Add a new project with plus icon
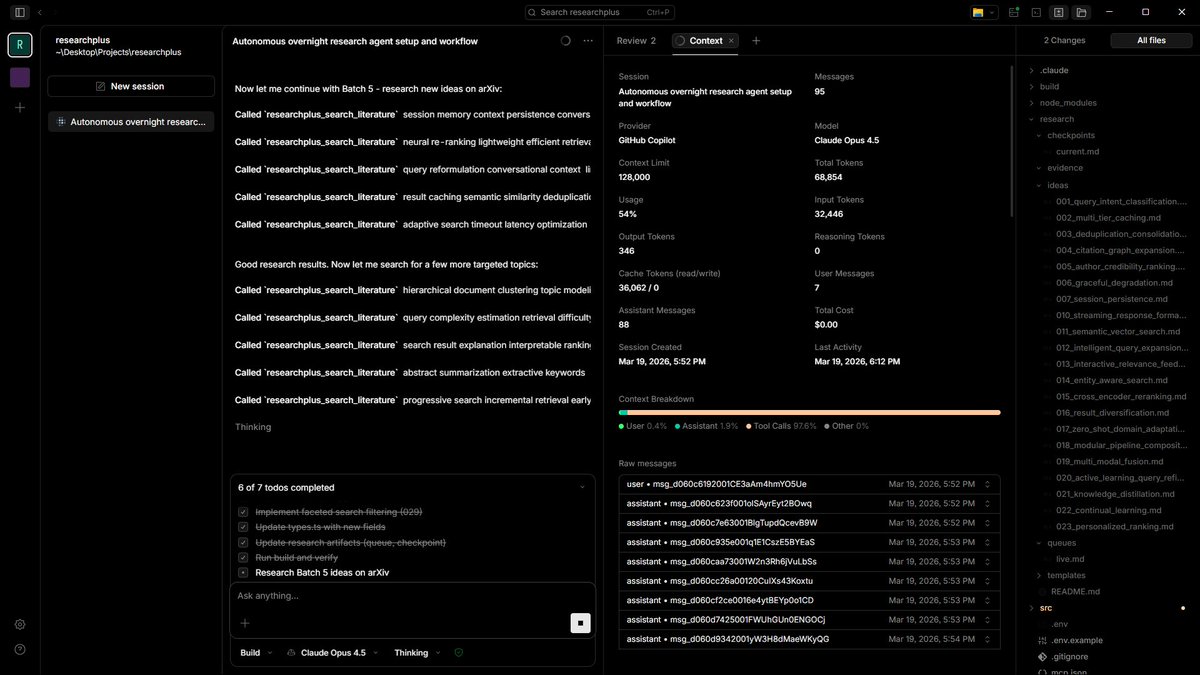This screenshot has width=1200, height=675. point(20,107)
